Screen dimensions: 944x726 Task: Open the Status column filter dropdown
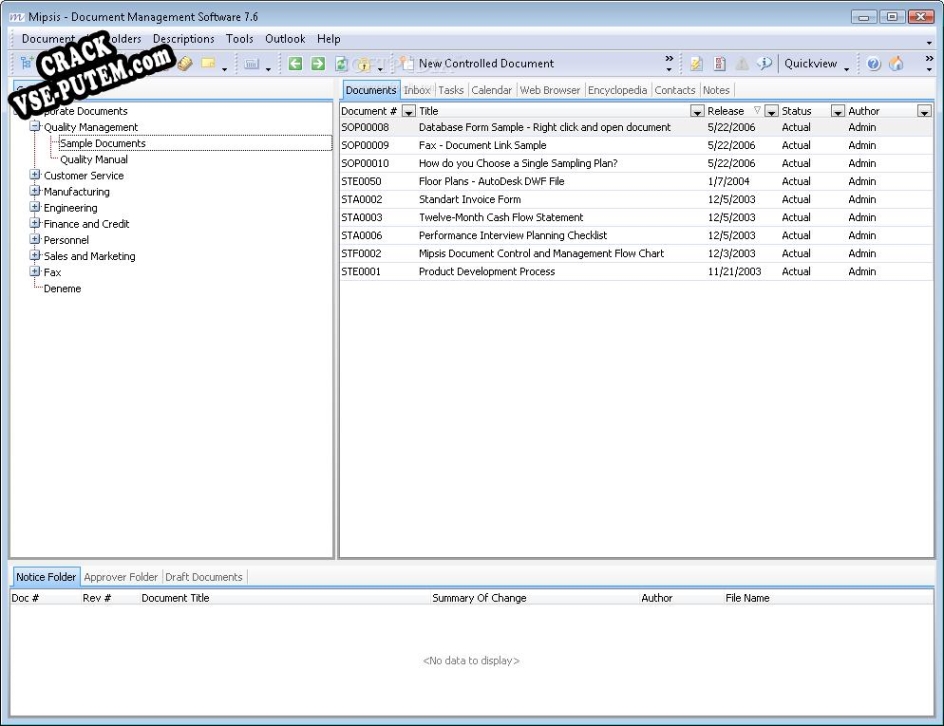pyautogui.click(x=837, y=111)
